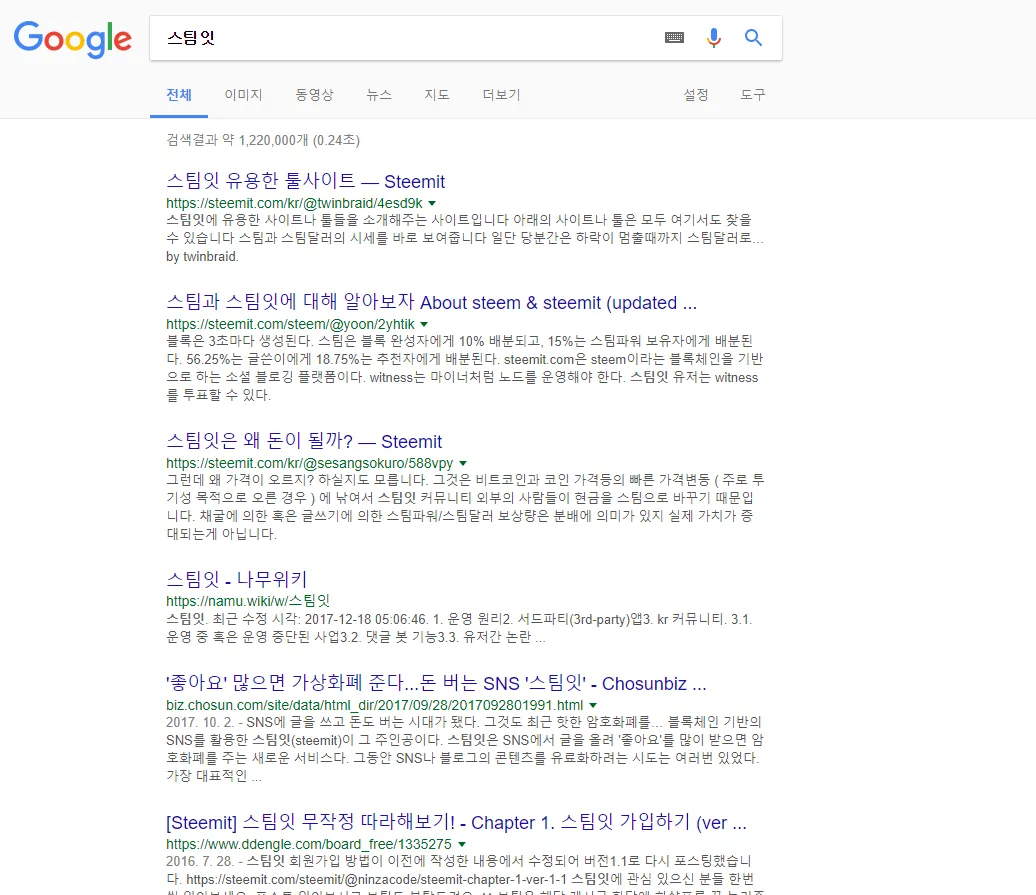Click URL text https://namu.wiki/w/스팀잇
Image resolution: width=1036 pixels, height=895 pixels.
(248, 601)
